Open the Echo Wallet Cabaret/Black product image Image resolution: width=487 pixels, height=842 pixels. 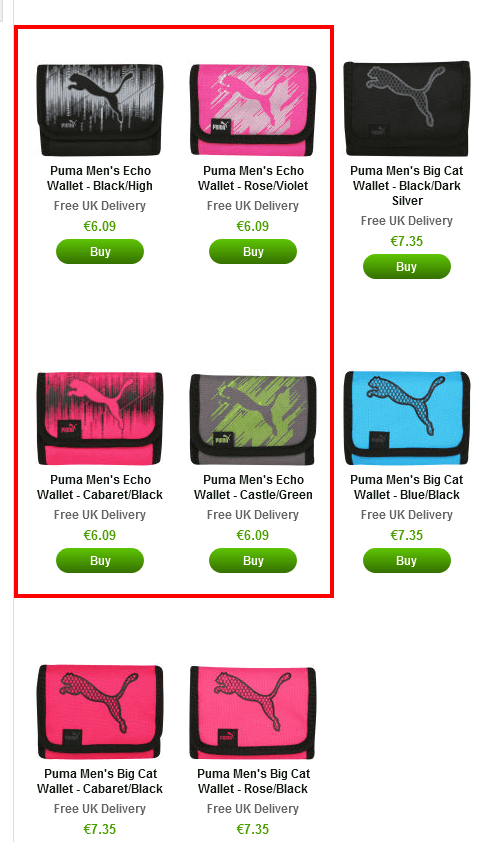coord(100,419)
